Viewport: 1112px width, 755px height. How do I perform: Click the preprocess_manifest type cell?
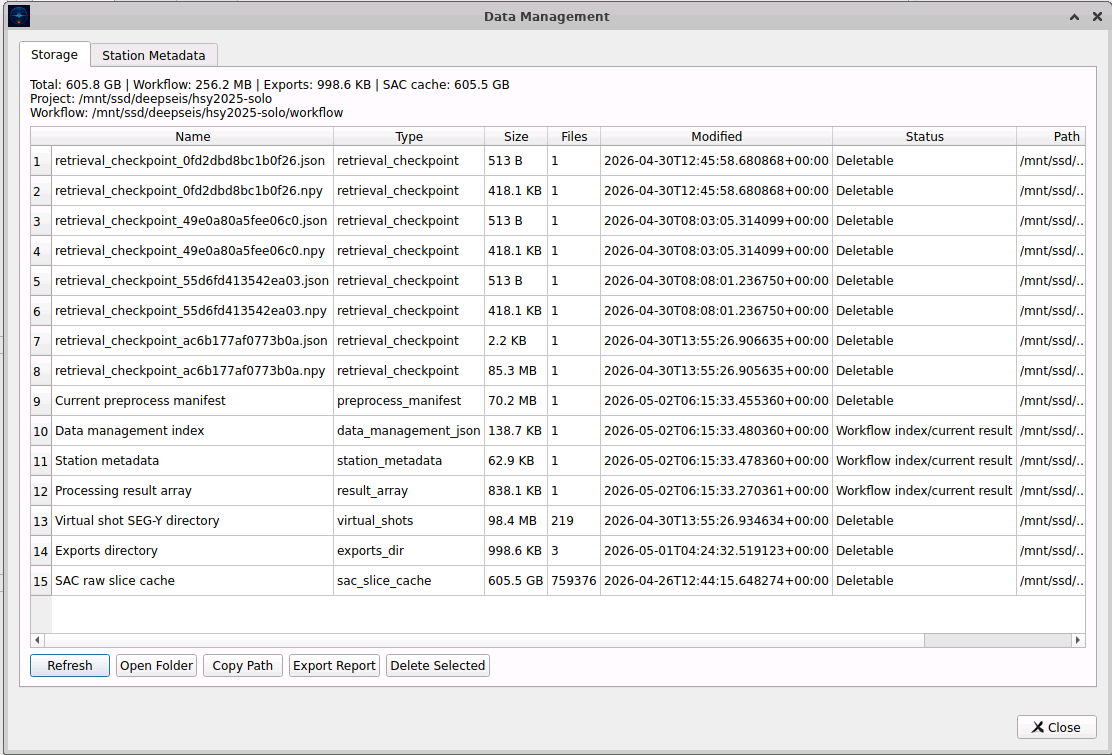click(x=409, y=401)
